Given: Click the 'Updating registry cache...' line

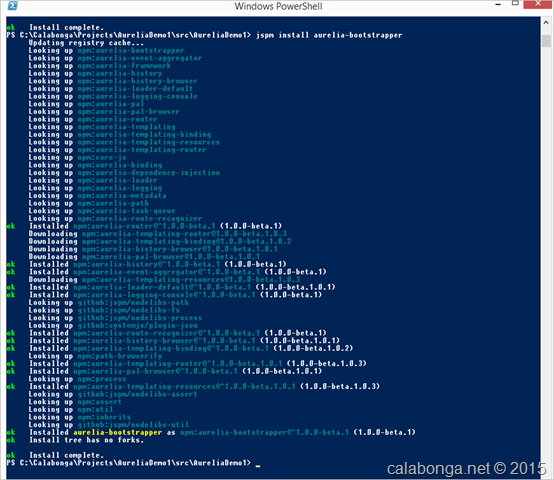Looking at the screenshot, I should (x=86, y=43).
